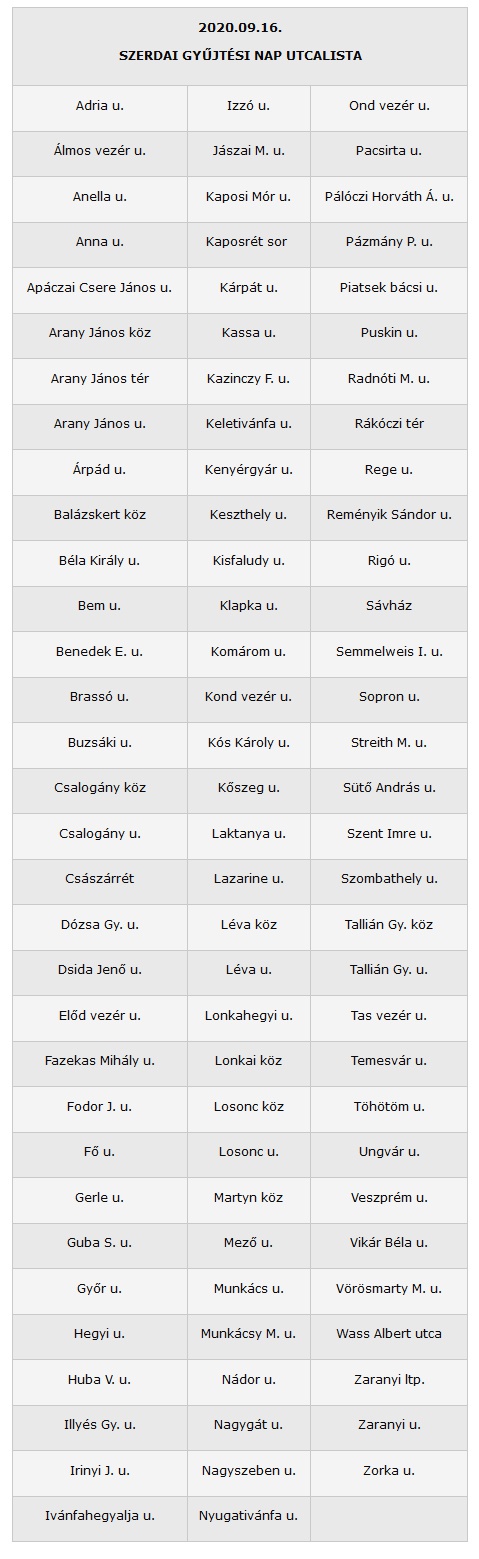This screenshot has height=1559, width=479.
Task: Select the Martyn köz cell
Action: tap(249, 1197)
